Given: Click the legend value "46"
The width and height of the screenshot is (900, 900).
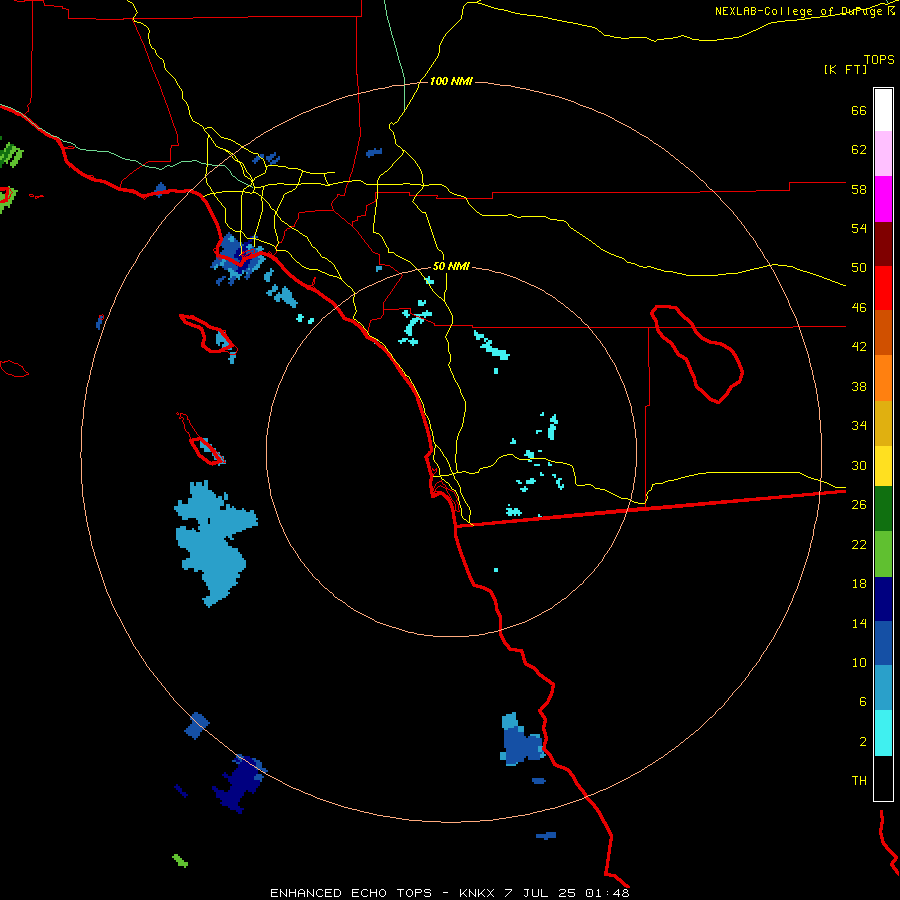Looking at the screenshot, I should (859, 308).
